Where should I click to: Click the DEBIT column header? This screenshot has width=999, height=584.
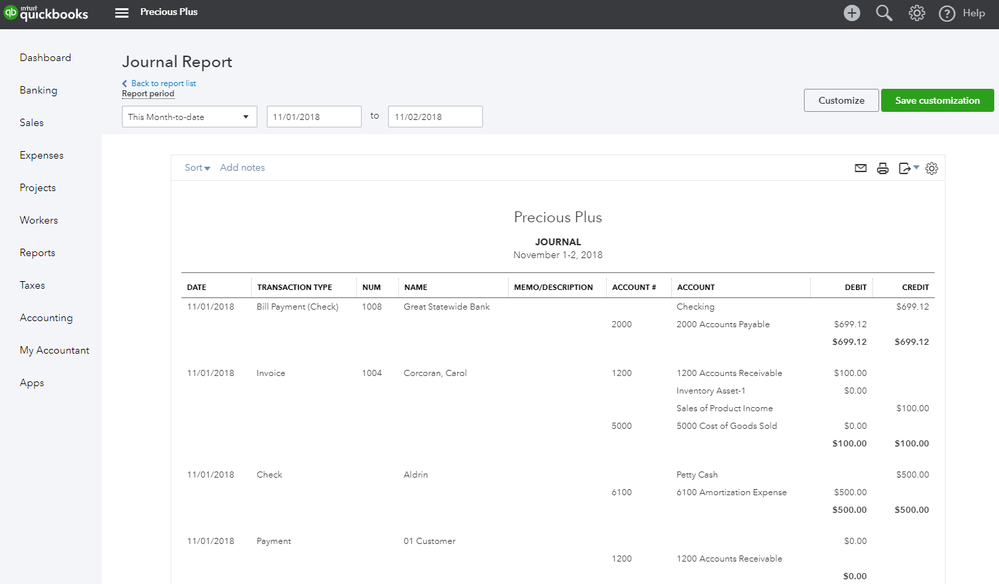pyautogui.click(x=856, y=287)
